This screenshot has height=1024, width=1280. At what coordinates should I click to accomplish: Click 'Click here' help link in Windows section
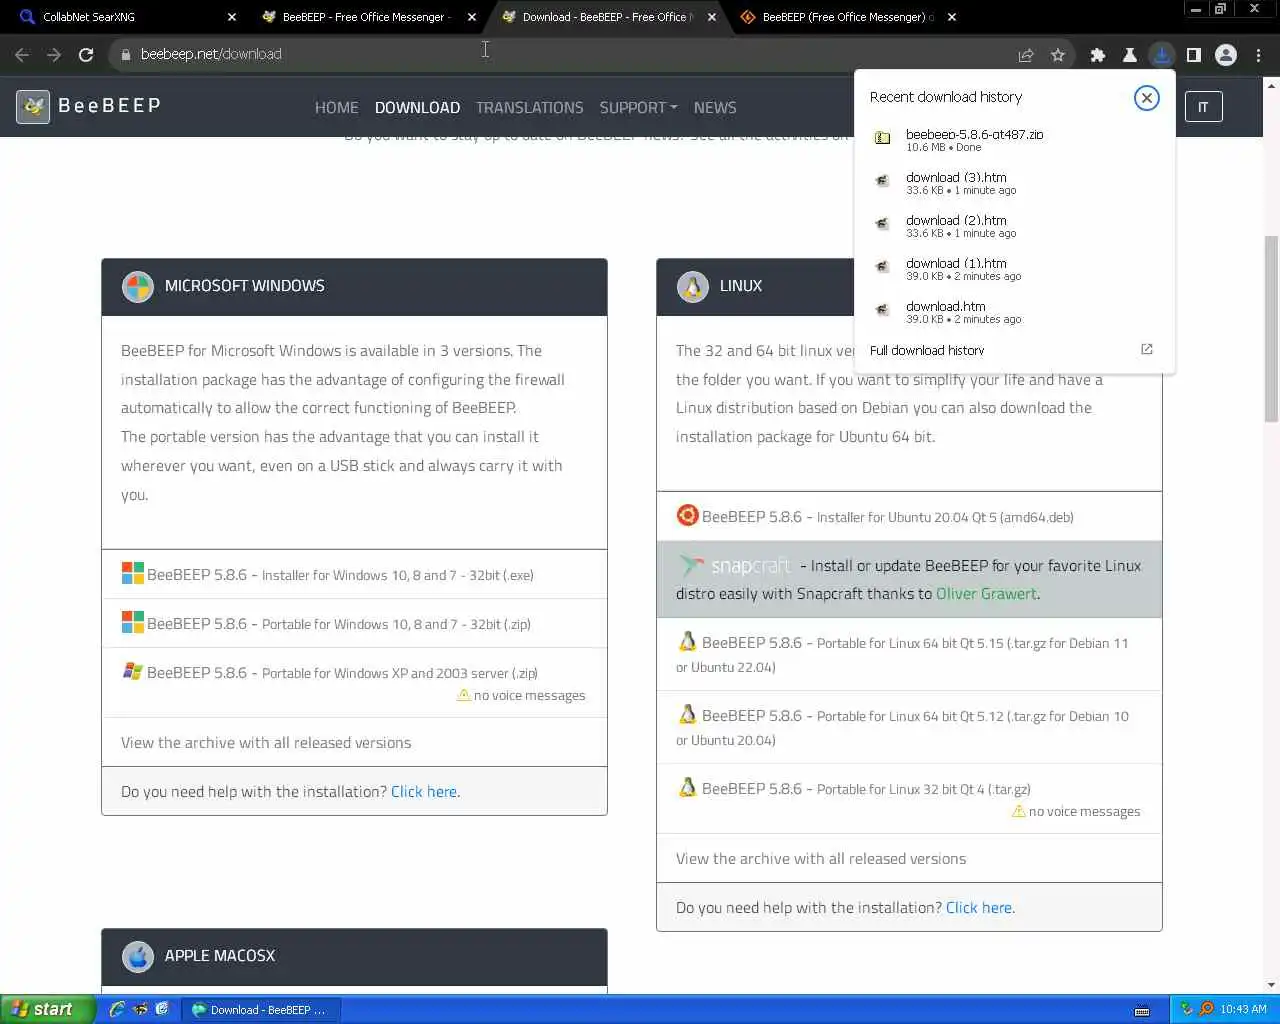424,792
